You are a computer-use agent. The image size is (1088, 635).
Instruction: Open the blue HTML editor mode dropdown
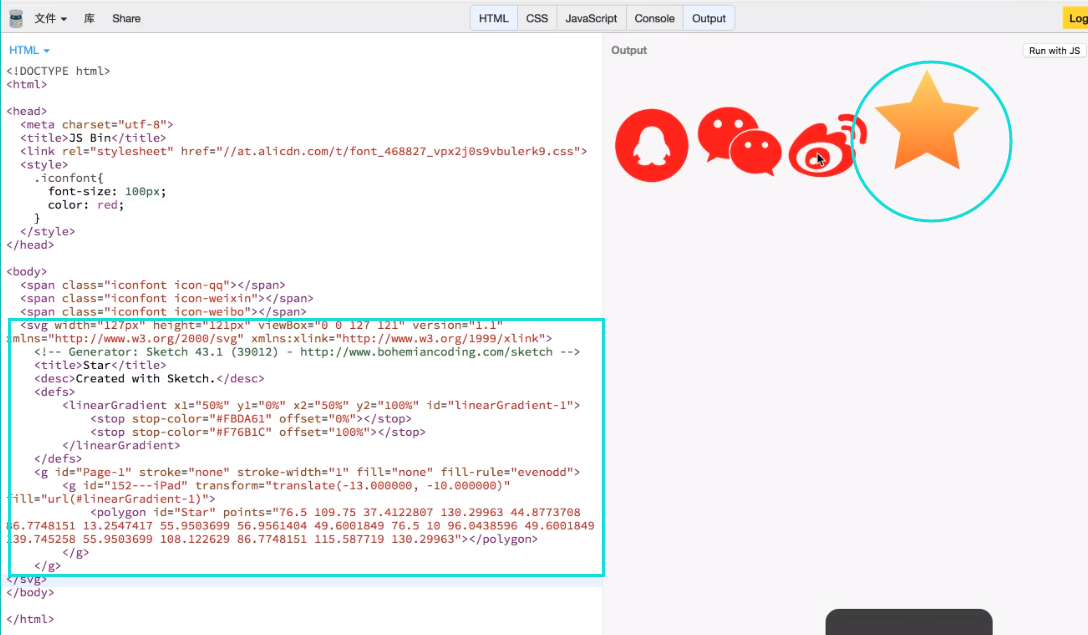click(x=29, y=49)
